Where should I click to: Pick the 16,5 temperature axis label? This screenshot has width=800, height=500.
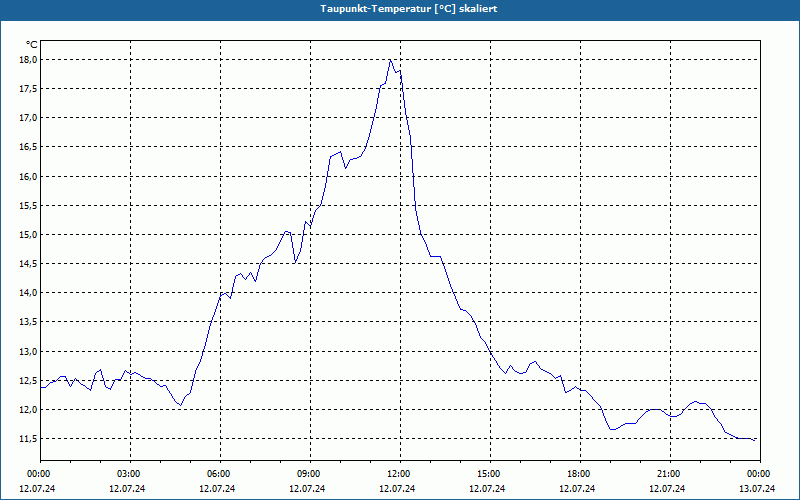coord(29,147)
